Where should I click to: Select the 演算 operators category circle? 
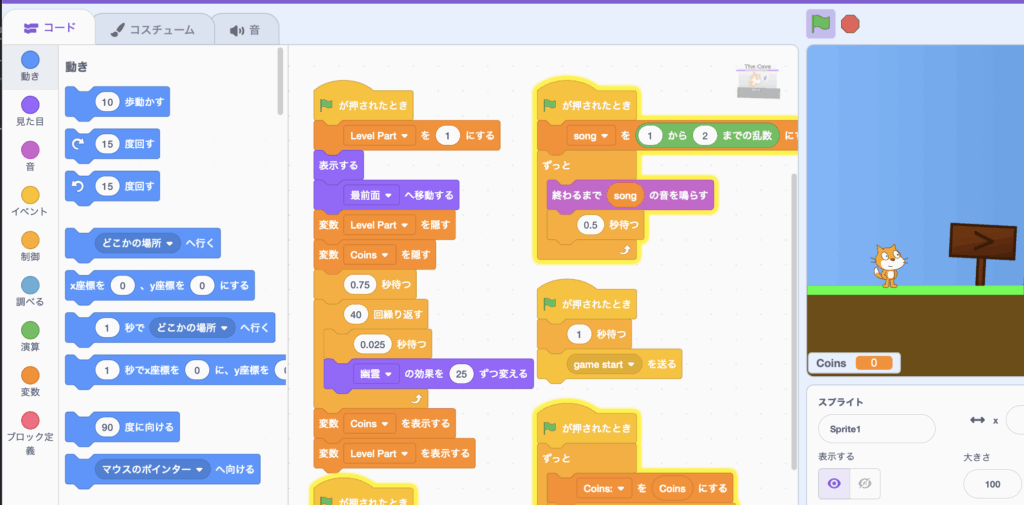coord(30,330)
